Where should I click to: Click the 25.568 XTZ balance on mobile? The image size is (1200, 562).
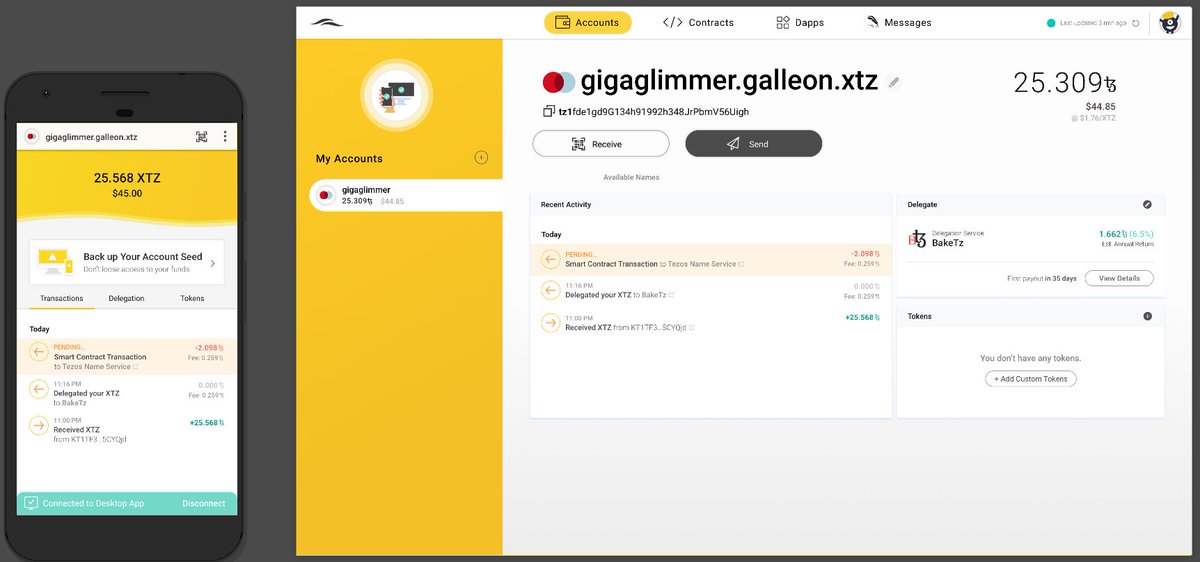pos(127,178)
